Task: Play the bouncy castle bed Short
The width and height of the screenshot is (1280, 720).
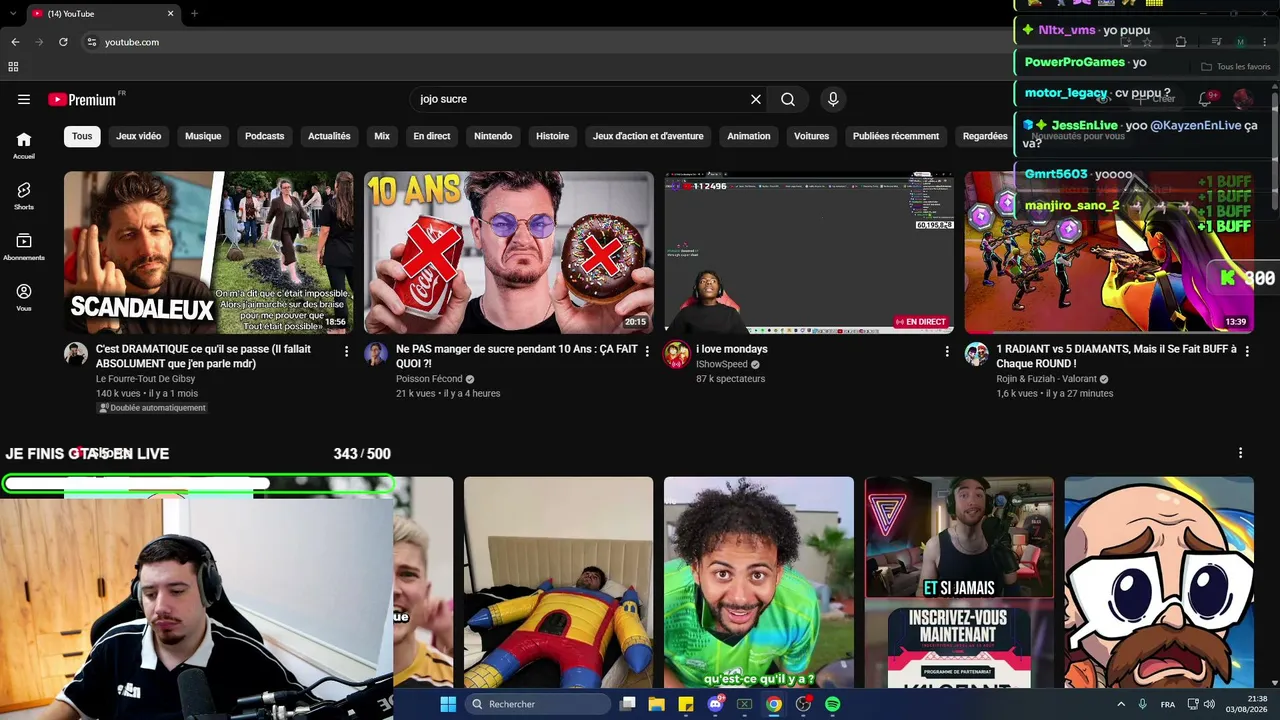Action: [x=558, y=582]
